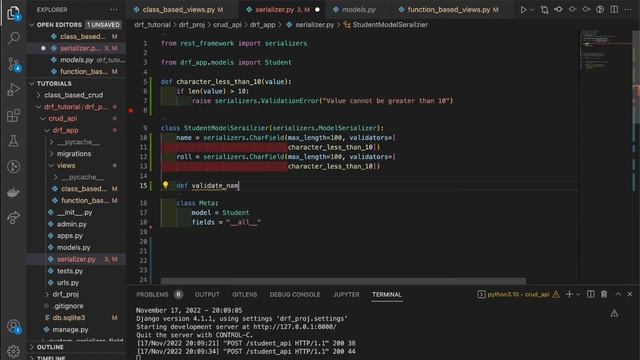The height and width of the screenshot is (360, 640).
Task: Click drf_tutorial in the breadcrumb path
Action: [152, 25]
